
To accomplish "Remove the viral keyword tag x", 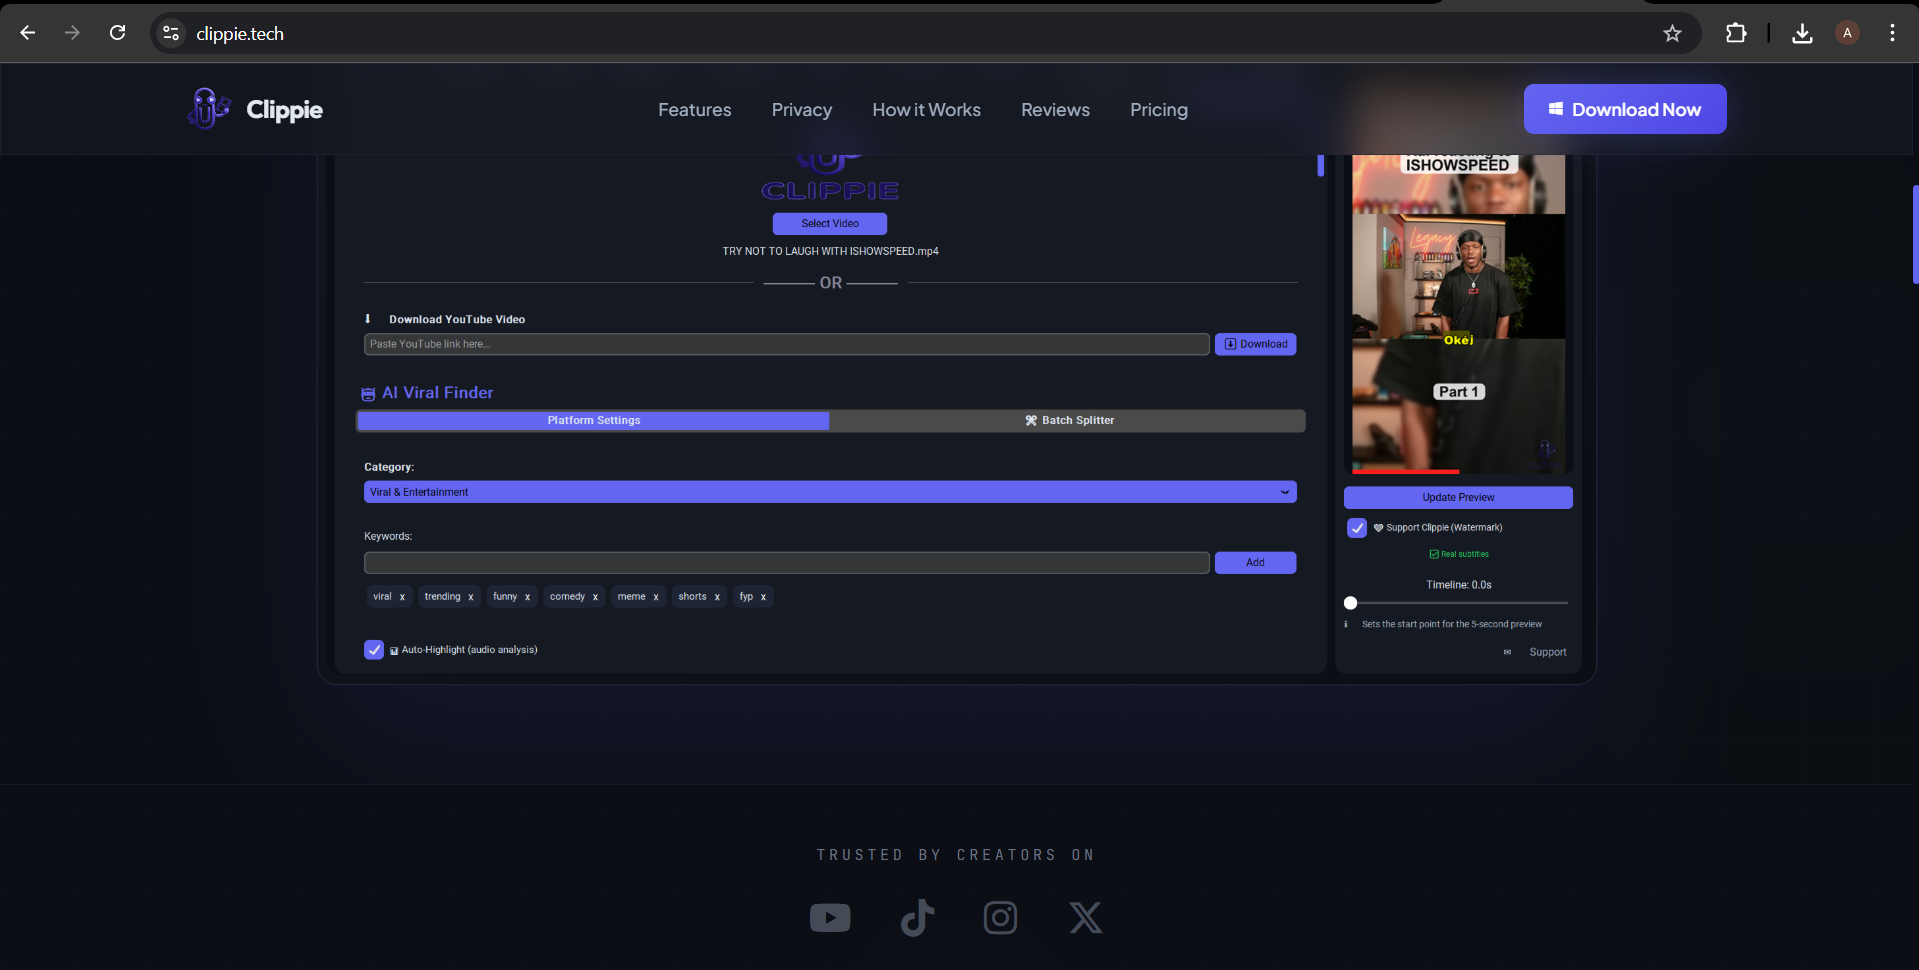I will [402, 597].
